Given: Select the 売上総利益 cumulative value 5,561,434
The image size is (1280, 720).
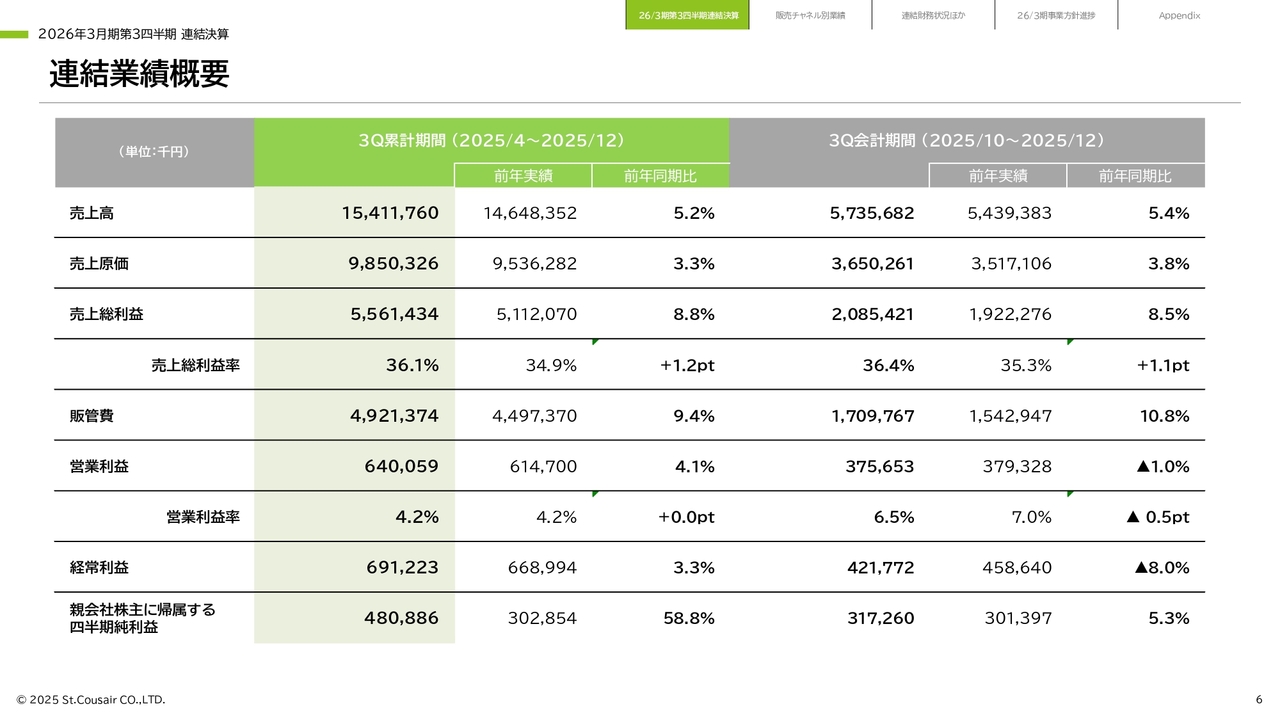Looking at the screenshot, I should click(394, 314).
